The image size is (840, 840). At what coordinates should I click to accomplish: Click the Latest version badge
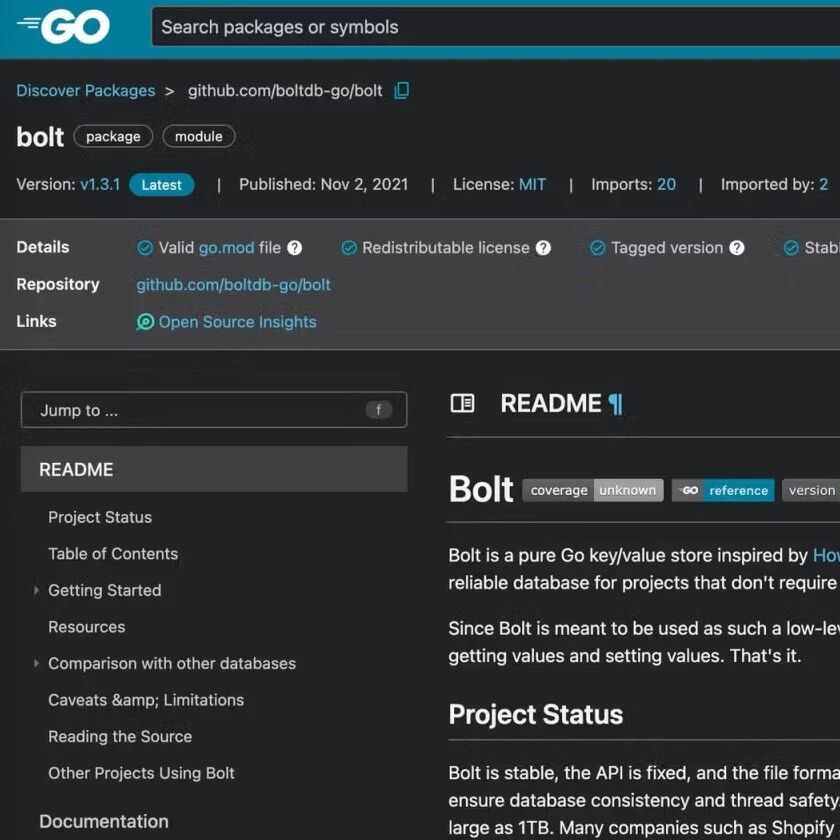click(161, 185)
